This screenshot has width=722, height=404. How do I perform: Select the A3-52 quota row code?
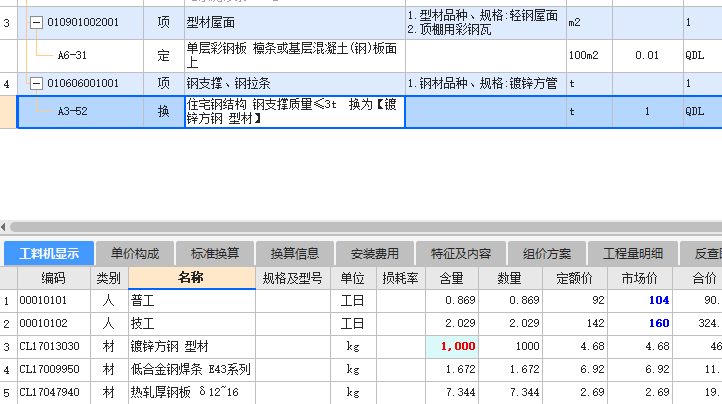pyautogui.click(x=72, y=111)
